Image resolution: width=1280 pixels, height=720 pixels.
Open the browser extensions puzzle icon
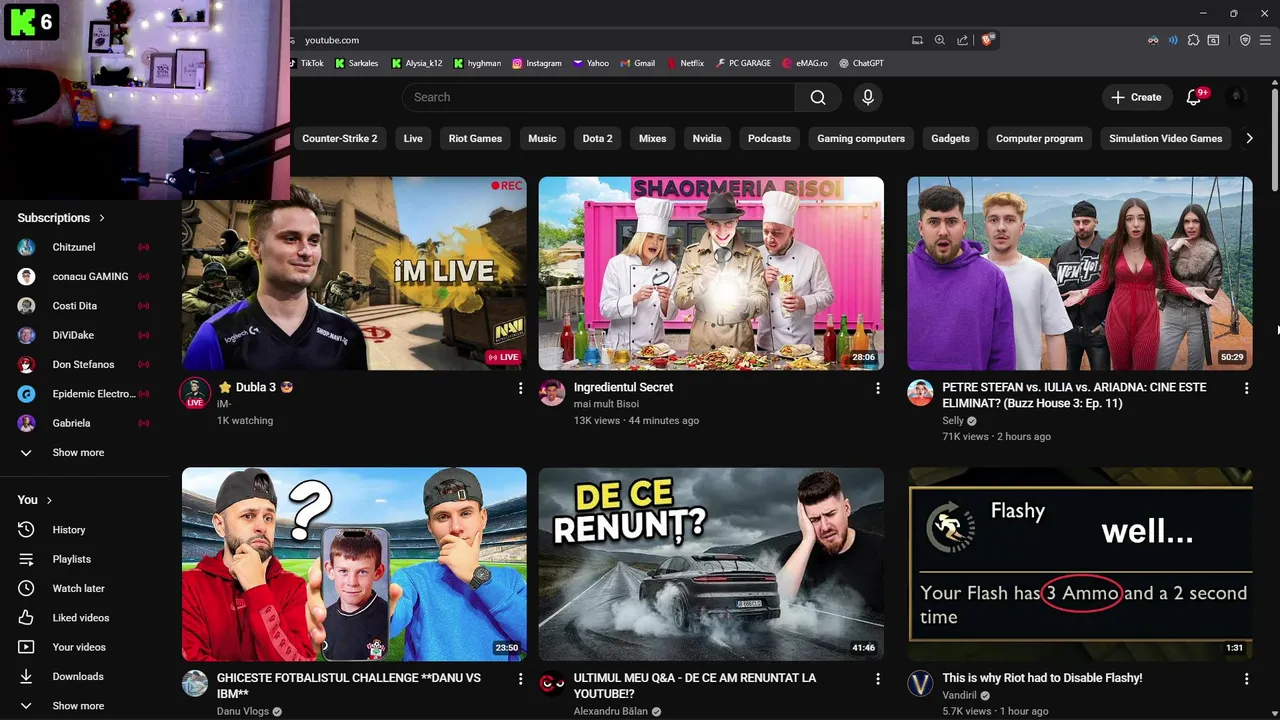pos(1193,40)
